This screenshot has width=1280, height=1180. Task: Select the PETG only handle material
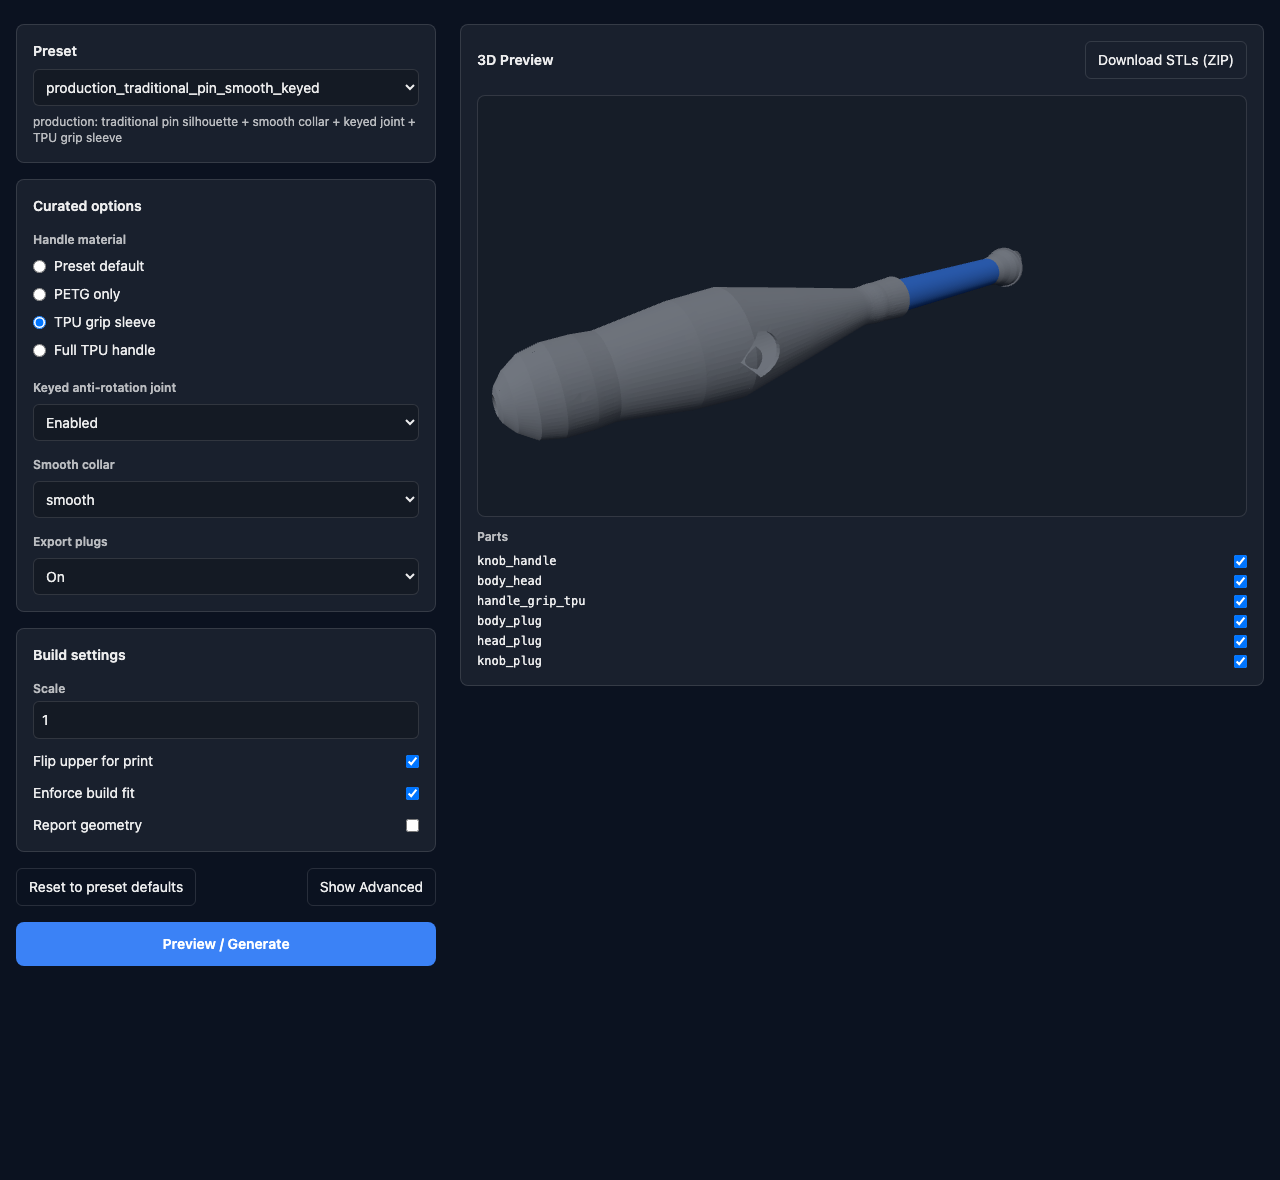(39, 294)
